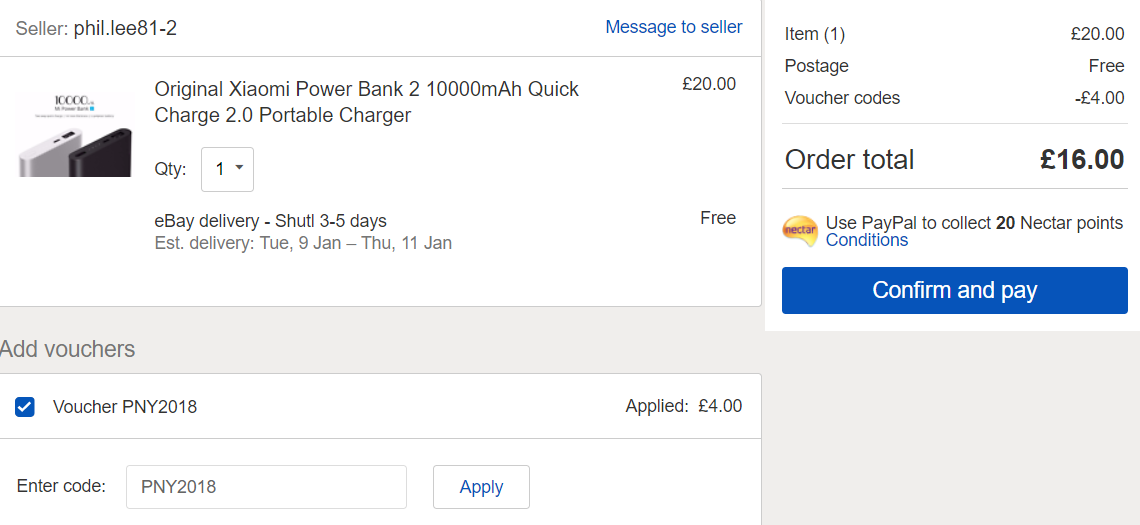Click the Original Xiaomi Power Bank item title
This screenshot has height=525, width=1140.
[367, 102]
